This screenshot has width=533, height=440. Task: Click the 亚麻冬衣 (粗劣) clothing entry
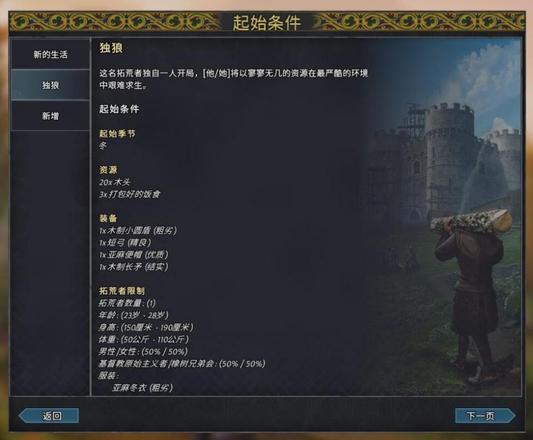[x=142, y=388]
